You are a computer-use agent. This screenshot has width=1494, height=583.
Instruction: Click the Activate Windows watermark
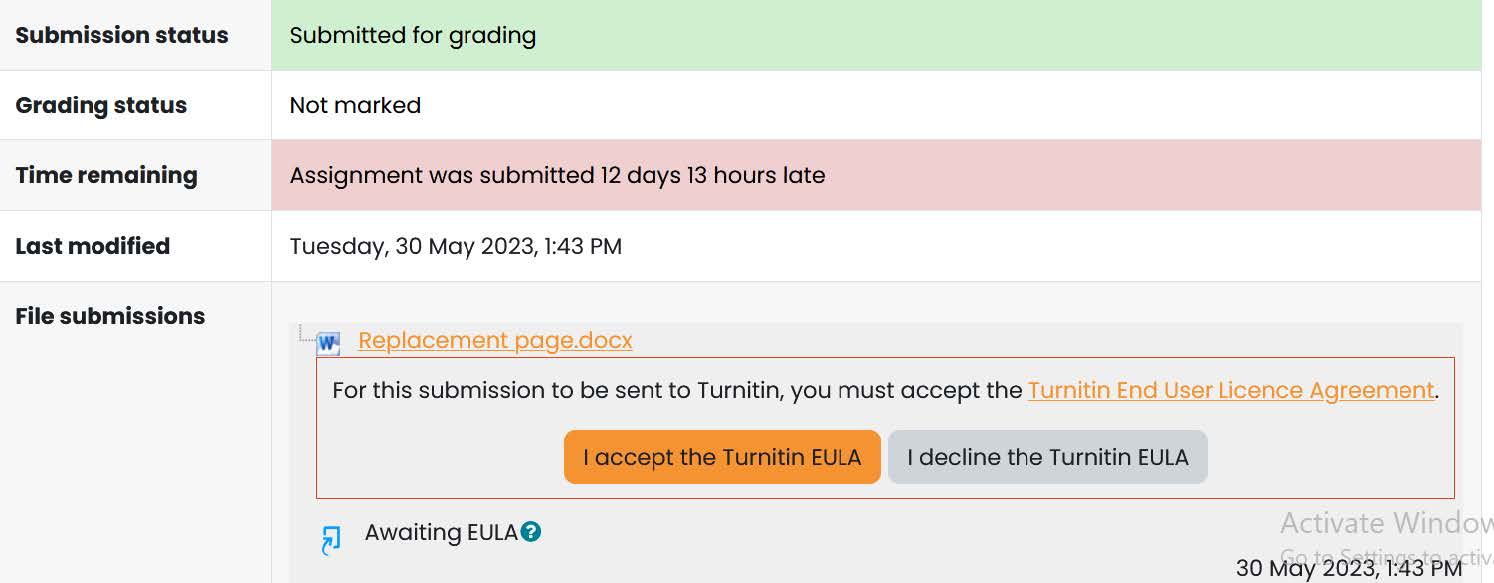pos(1383,522)
